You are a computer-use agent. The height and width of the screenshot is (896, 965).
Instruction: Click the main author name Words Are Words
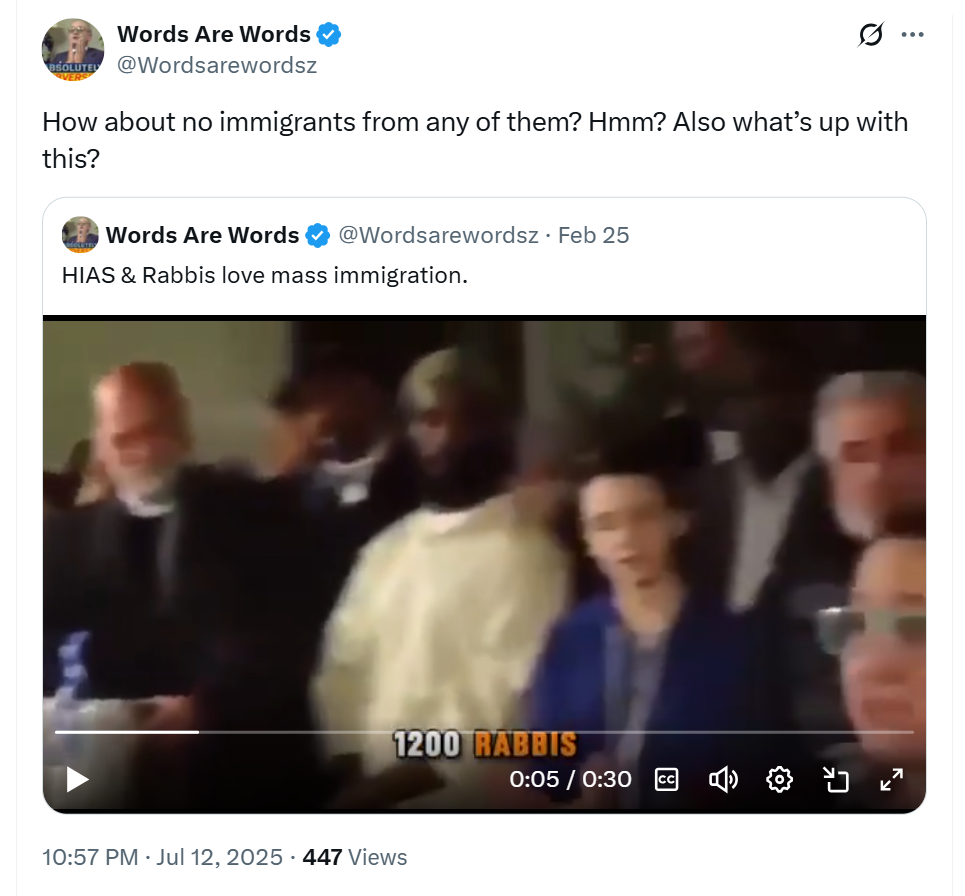214,34
